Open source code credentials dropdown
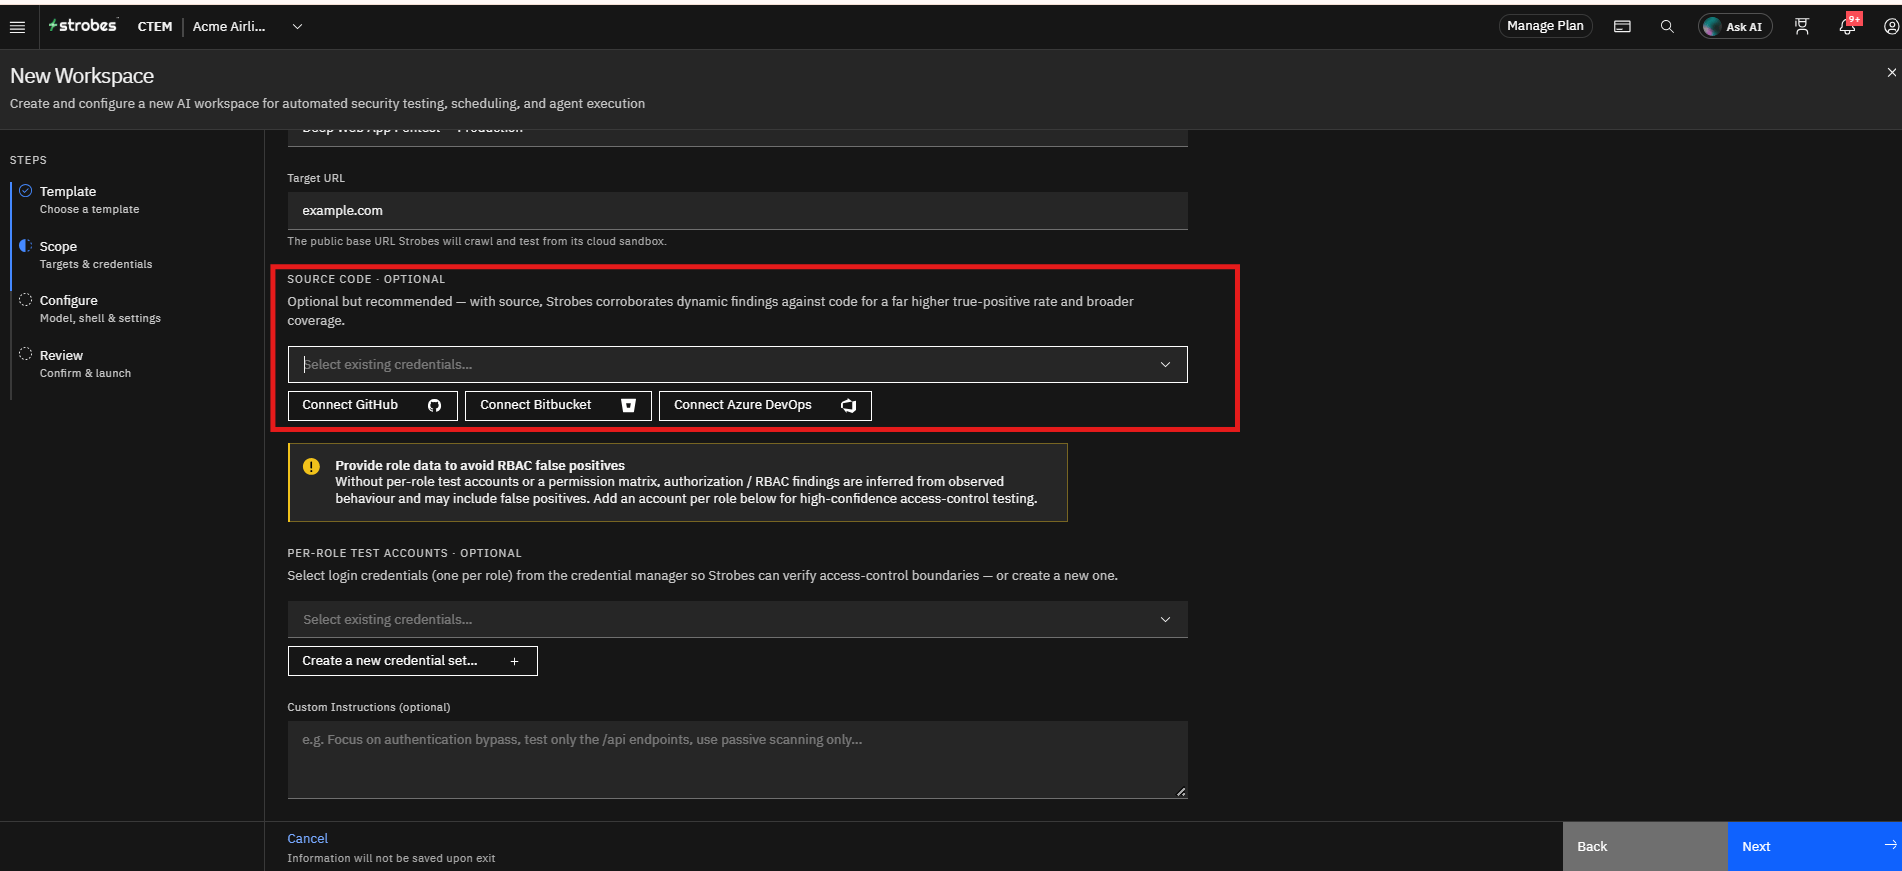 click(x=737, y=365)
